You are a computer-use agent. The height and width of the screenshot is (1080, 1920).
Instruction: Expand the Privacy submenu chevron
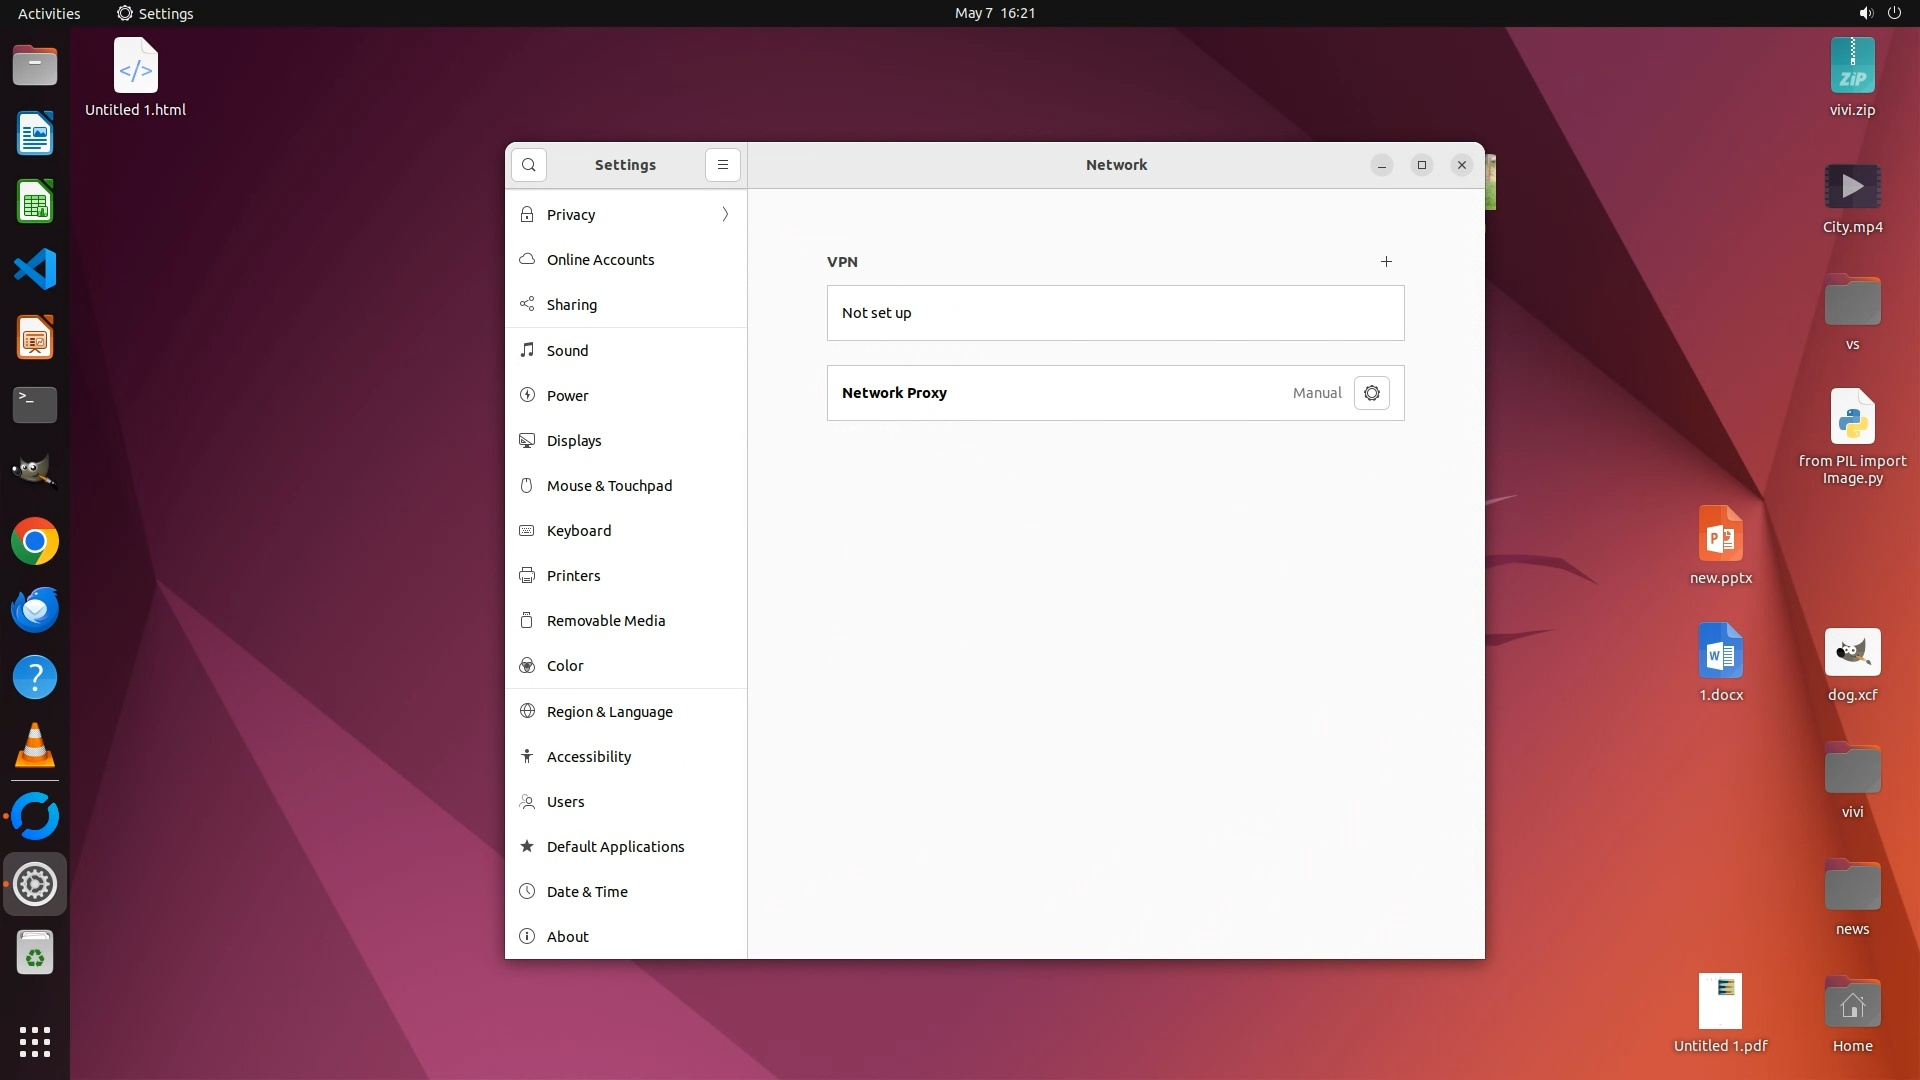[725, 215]
